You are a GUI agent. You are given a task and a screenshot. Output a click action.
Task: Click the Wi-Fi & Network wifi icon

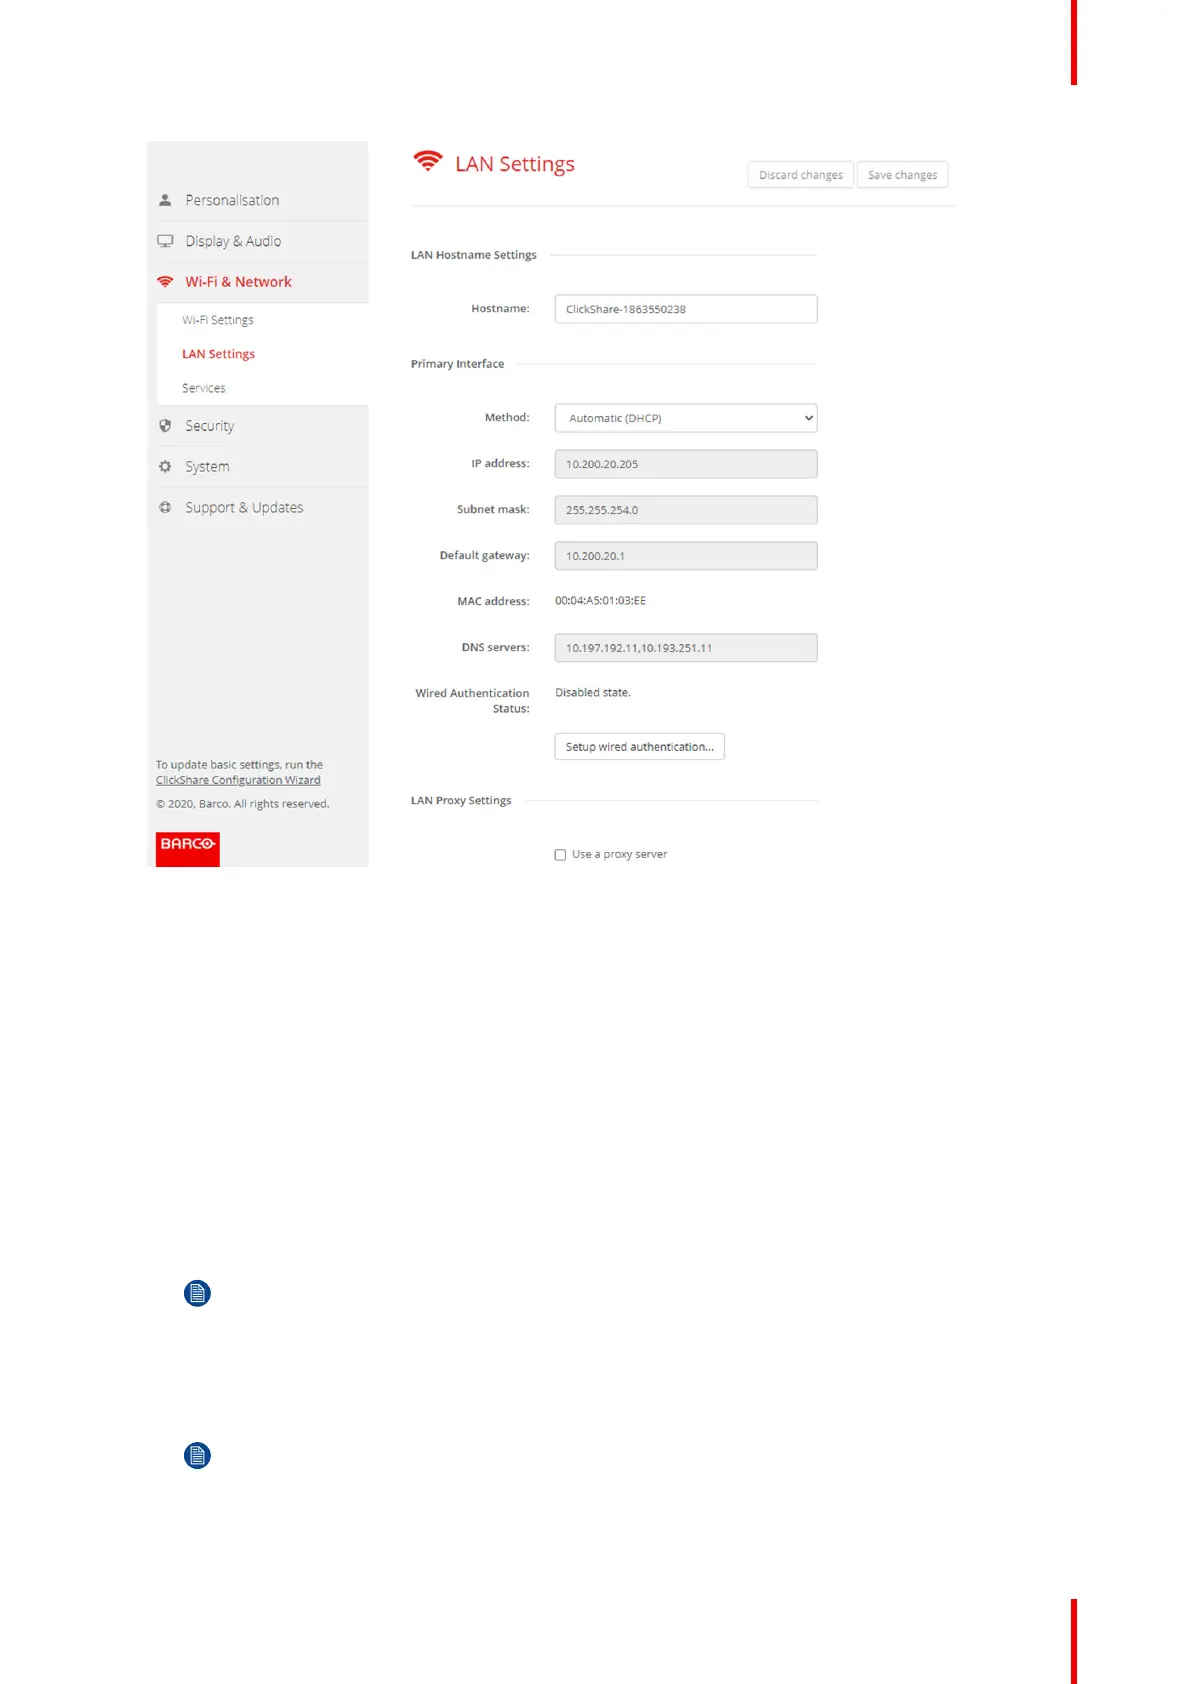pos(165,282)
